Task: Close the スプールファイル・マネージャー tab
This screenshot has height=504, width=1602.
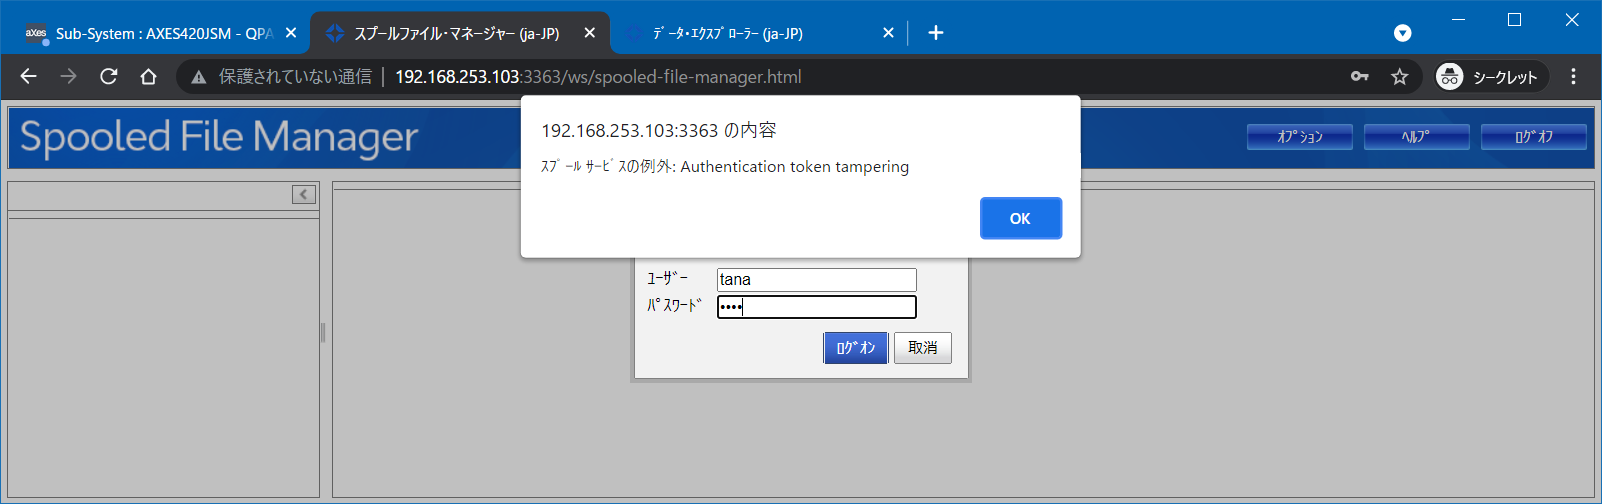Action: click(590, 33)
